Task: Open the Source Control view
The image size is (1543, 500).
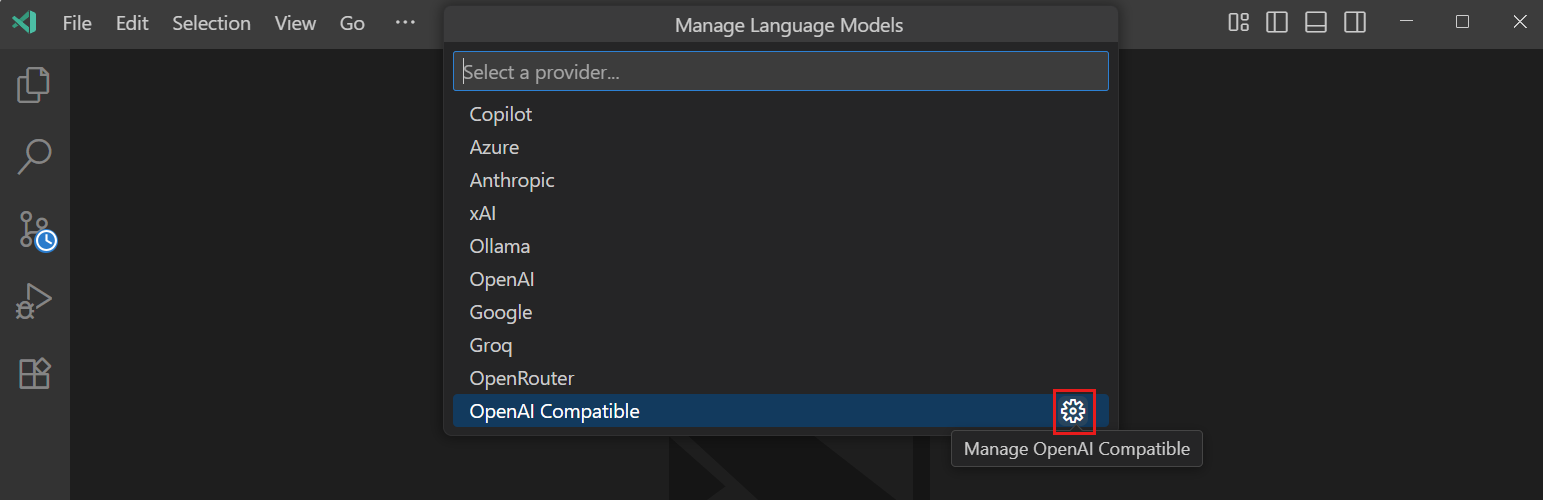Action: pyautogui.click(x=35, y=229)
